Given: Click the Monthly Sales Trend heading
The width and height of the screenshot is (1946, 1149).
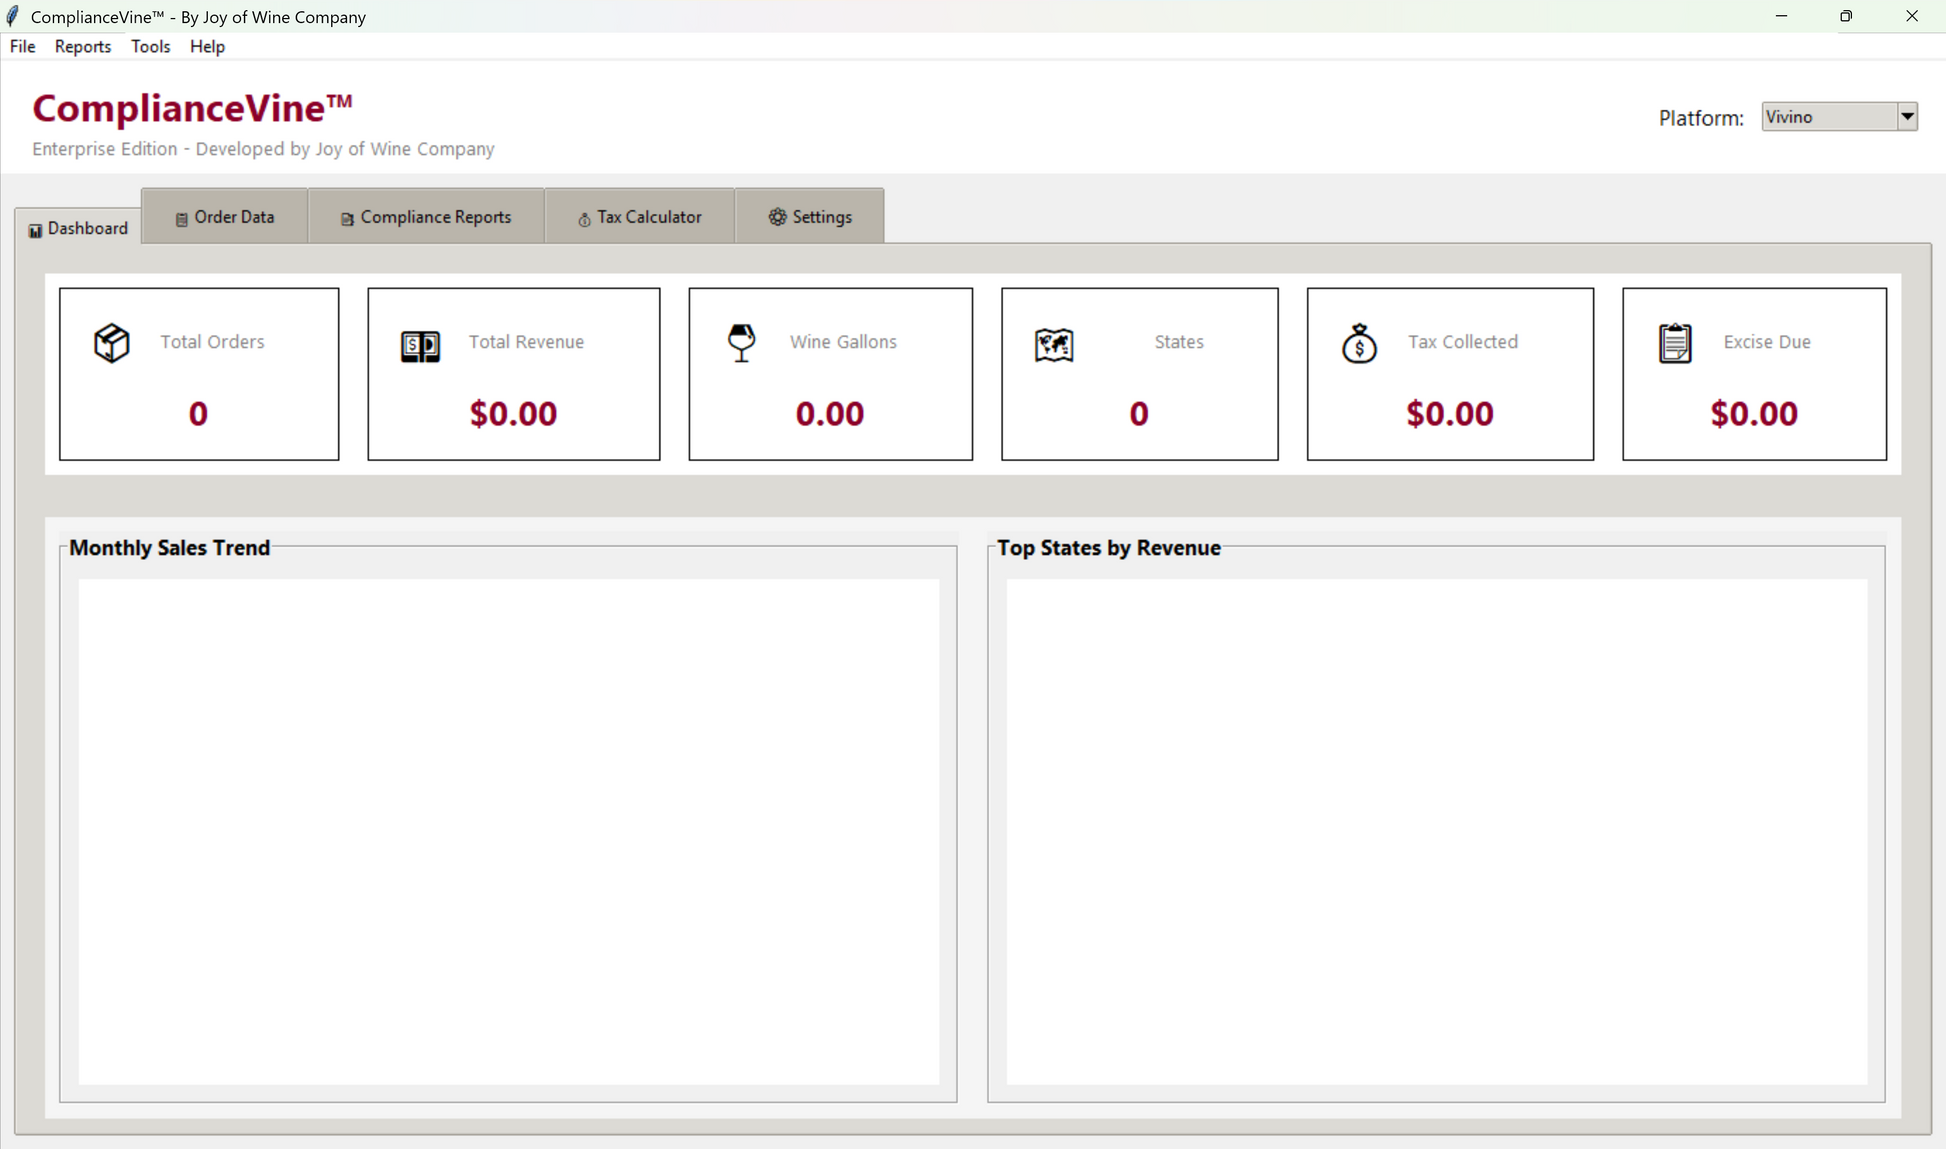Looking at the screenshot, I should [x=170, y=548].
